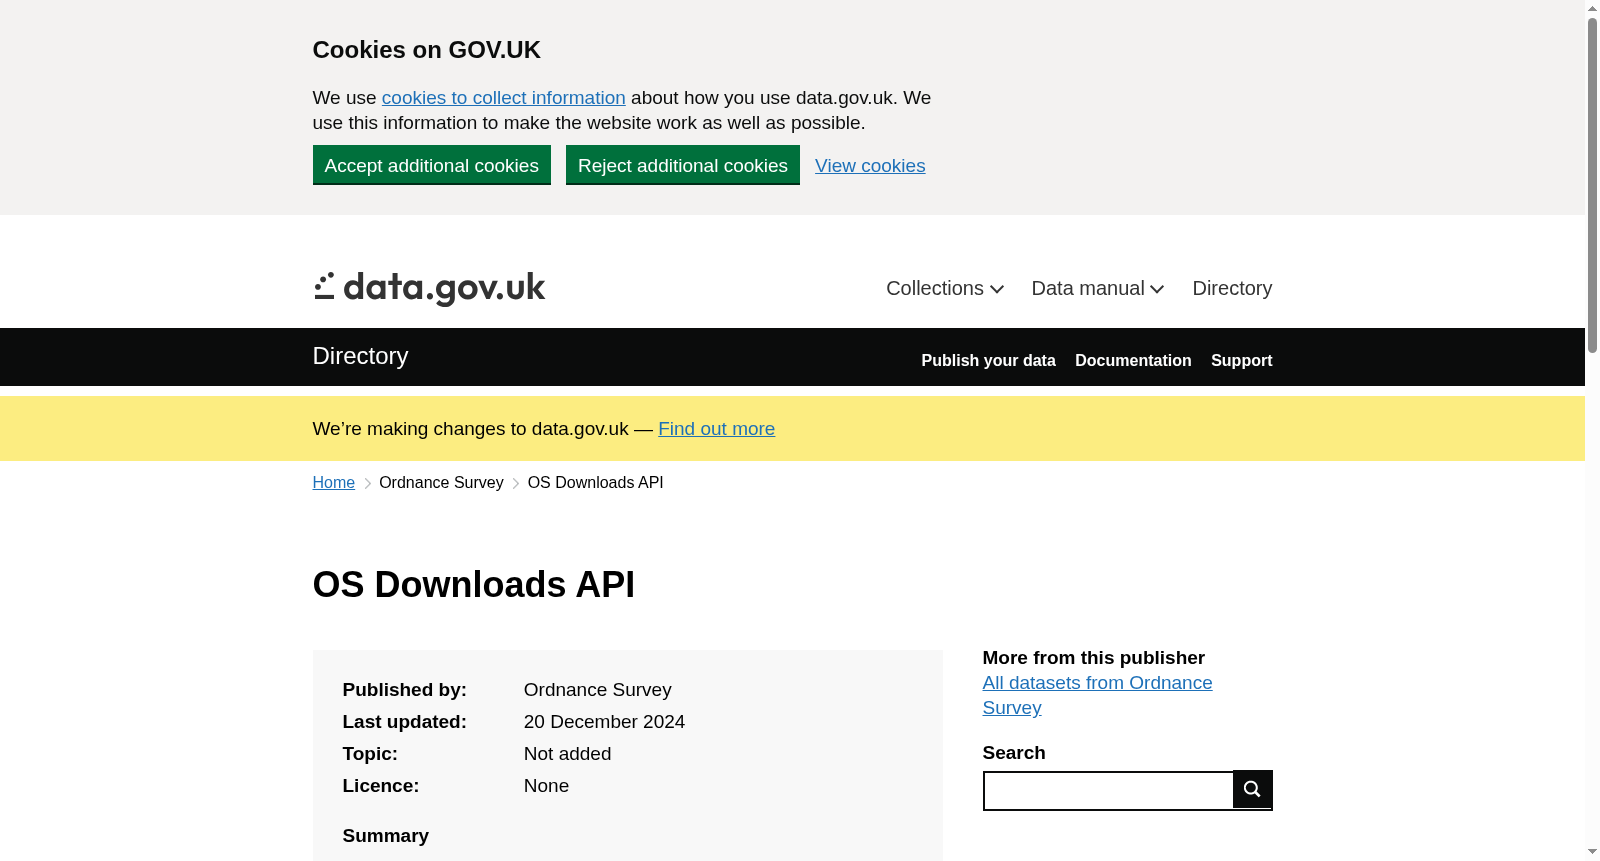The width and height of the screenshot is (1600, 861).
Task: Focus the Search input field
Action: 1108,790
